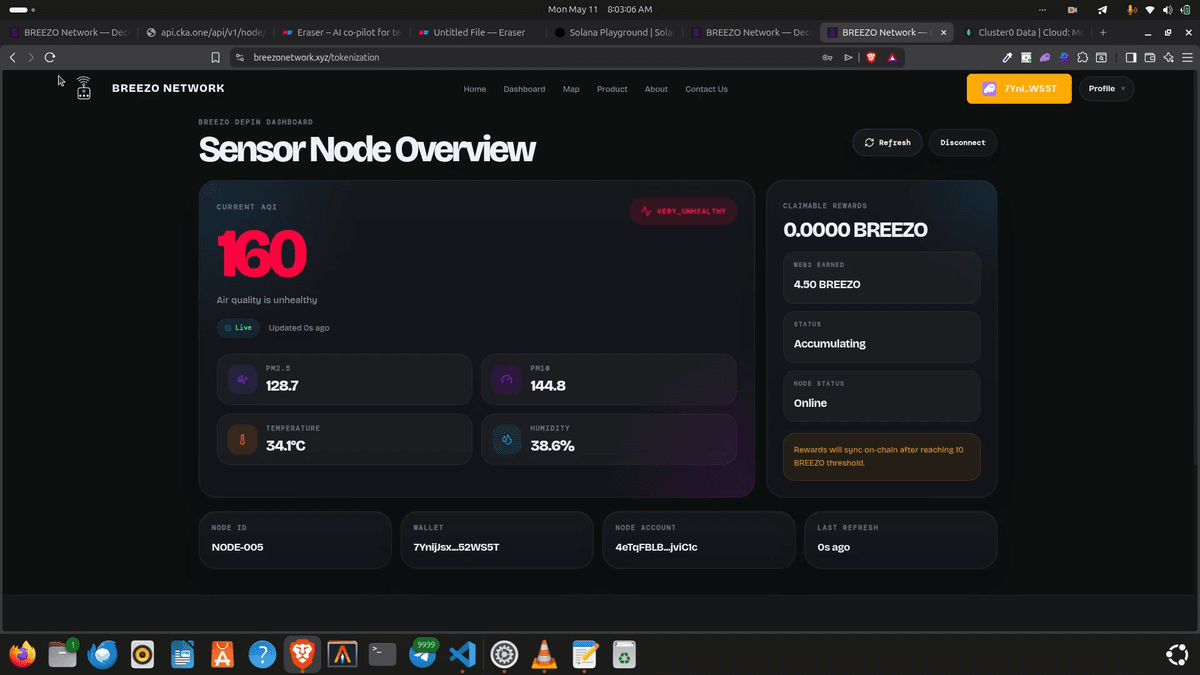The width and height of the screenshot is (1200, 675).
Task: Switch to the Untitled File Eraser tab
Action: click(478, 32)
